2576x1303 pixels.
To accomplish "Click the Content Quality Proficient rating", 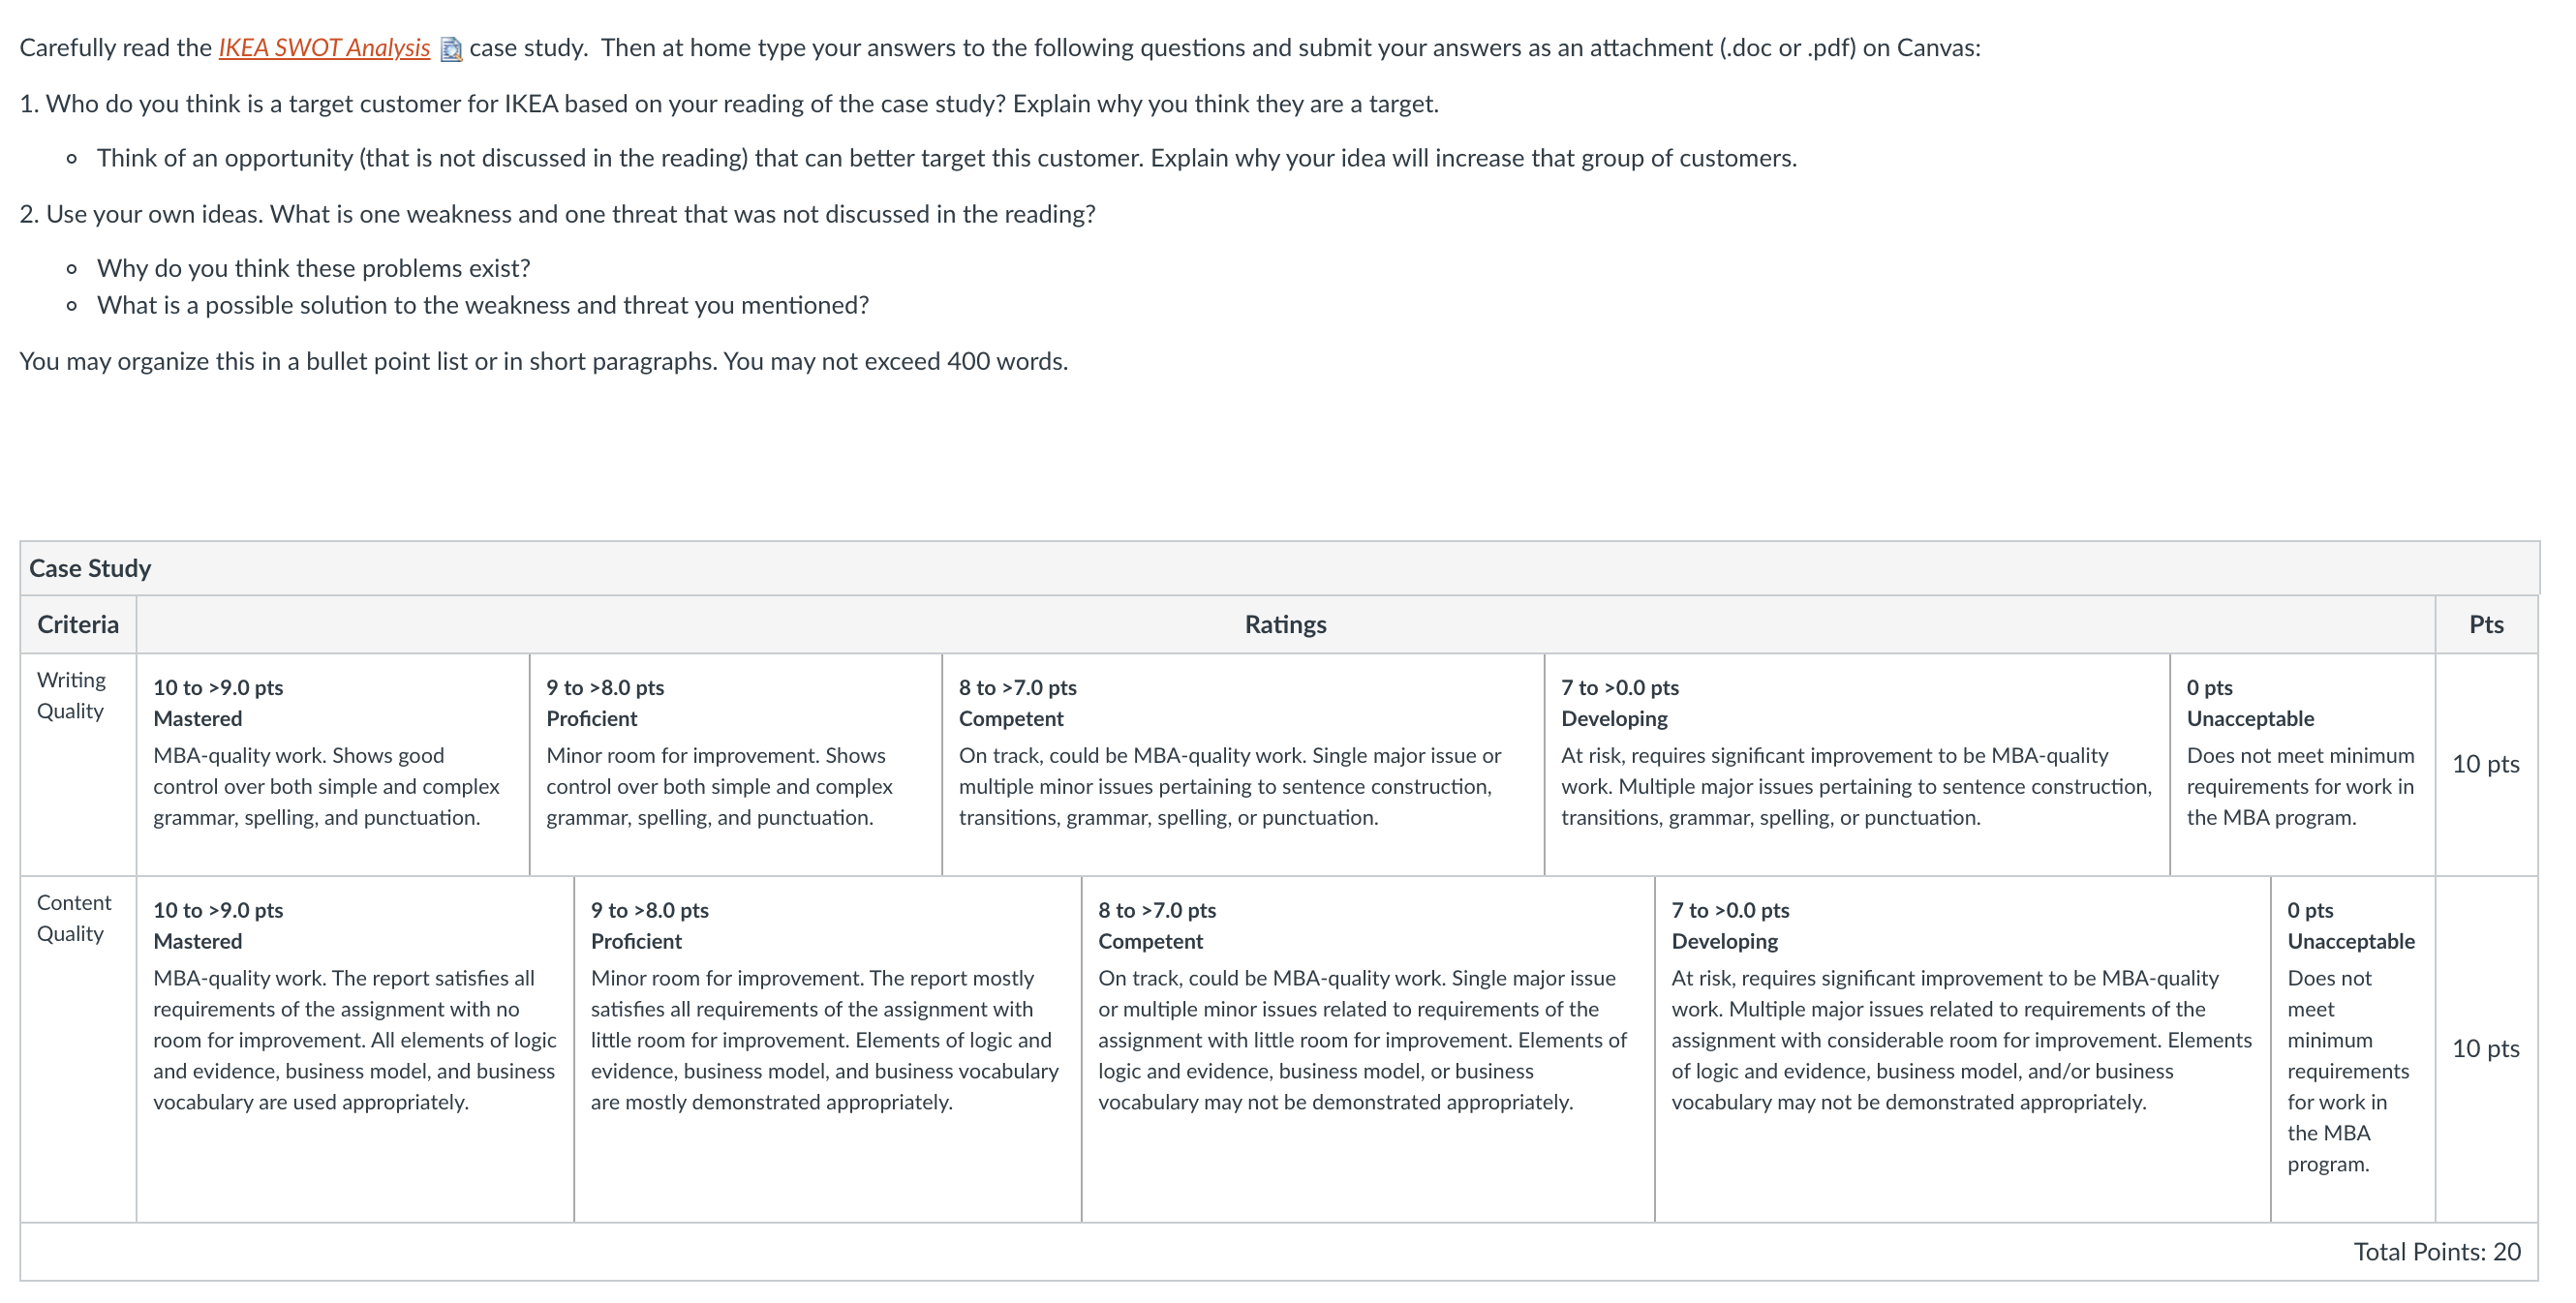I will [x=828, y=1049].
